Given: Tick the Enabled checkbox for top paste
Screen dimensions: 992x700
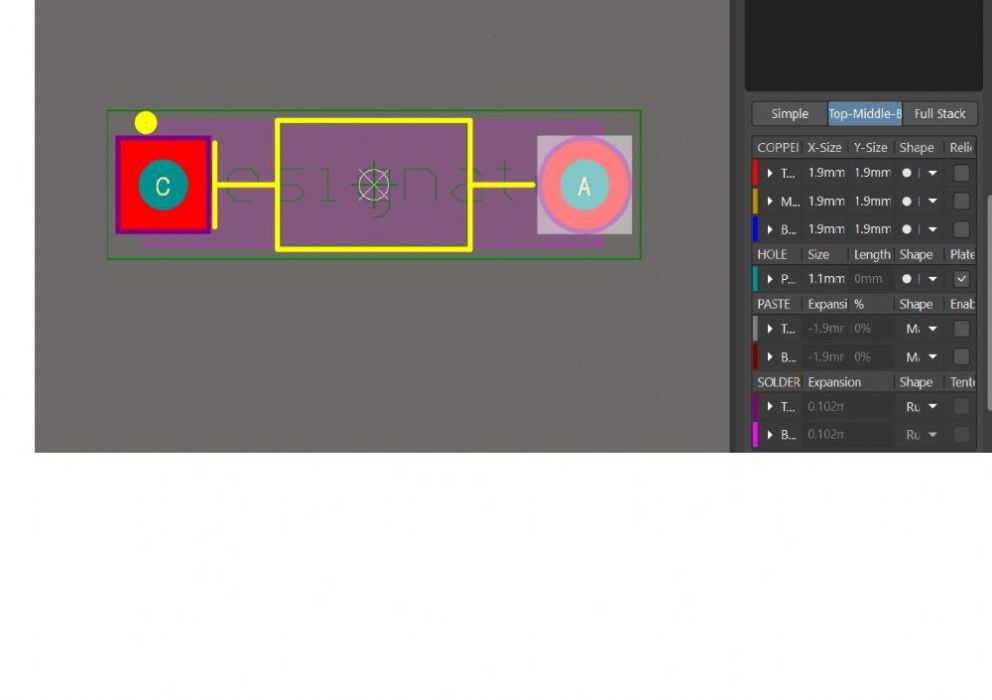Looking at the screenshot, I should click(x=961, y=329).
